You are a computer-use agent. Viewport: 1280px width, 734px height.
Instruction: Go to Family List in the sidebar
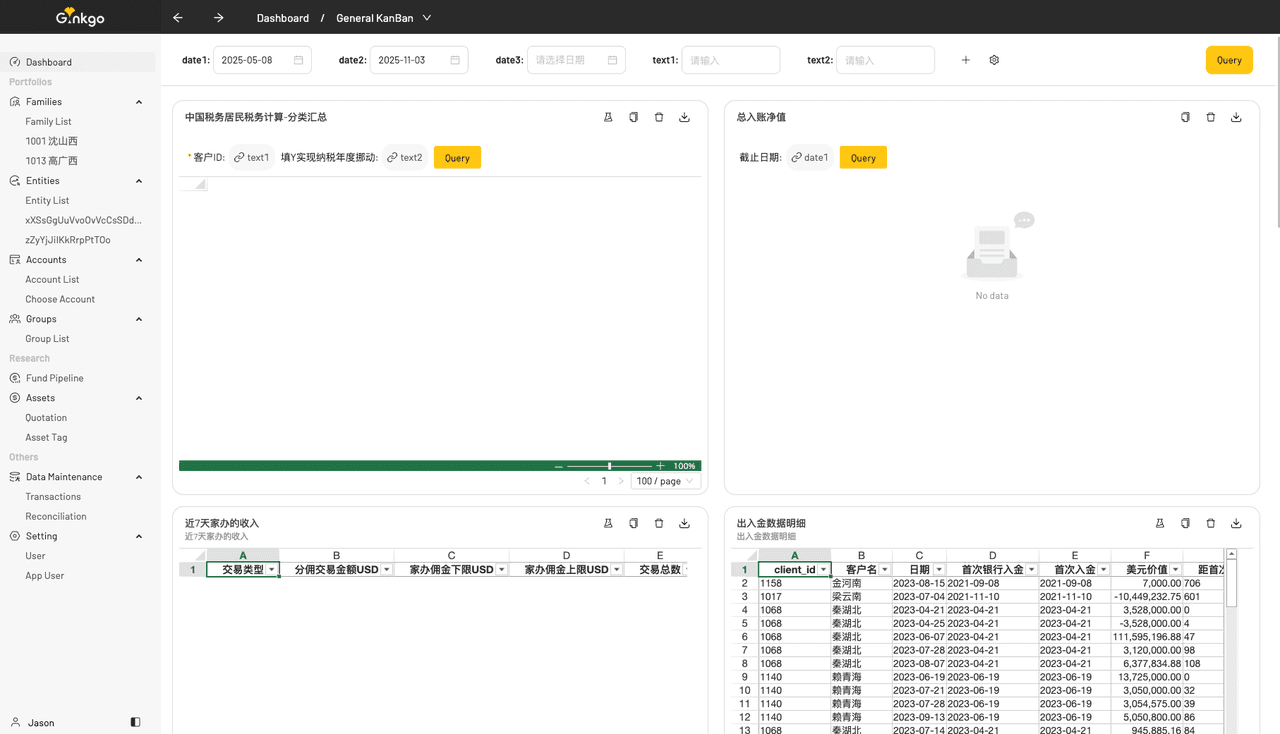tap(48, 121)
